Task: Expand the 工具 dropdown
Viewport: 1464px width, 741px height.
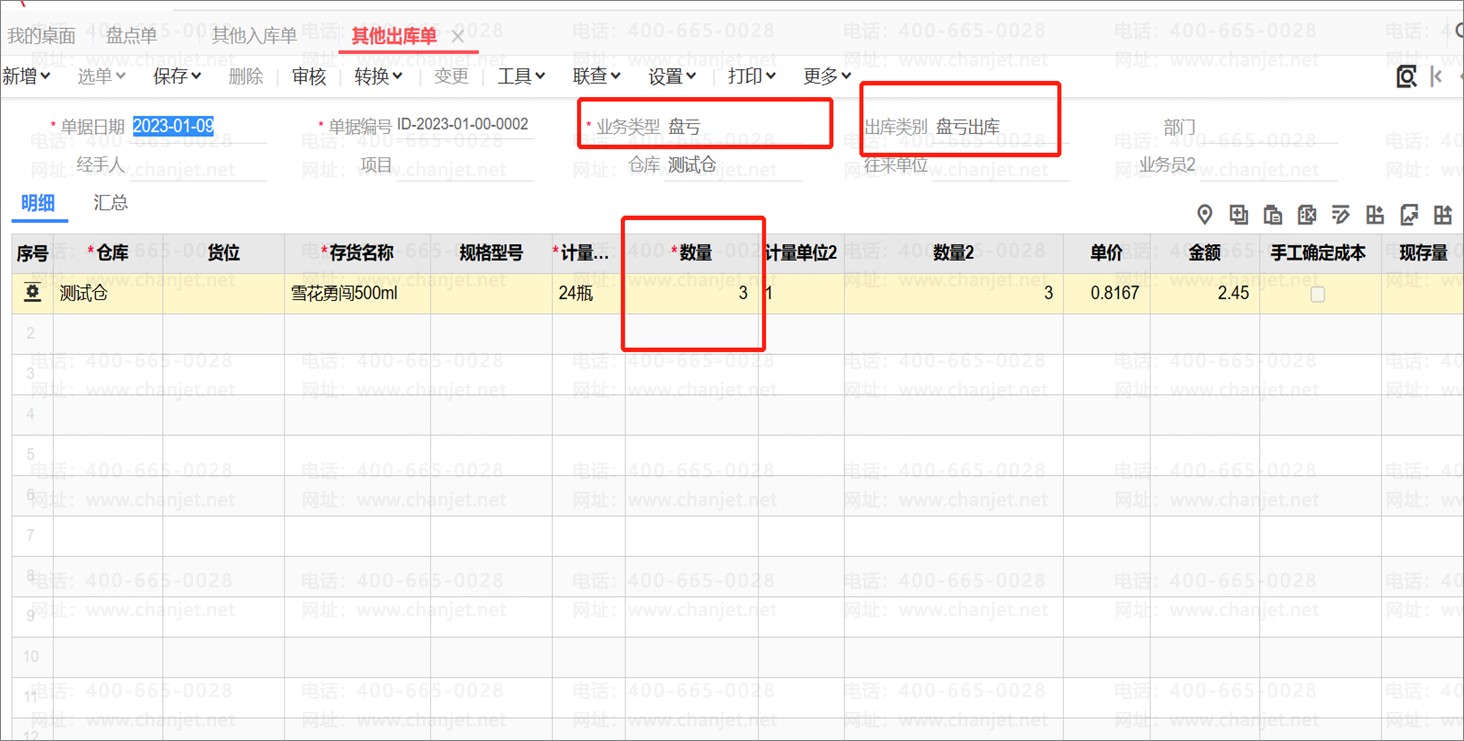Action: click(522, 76)
